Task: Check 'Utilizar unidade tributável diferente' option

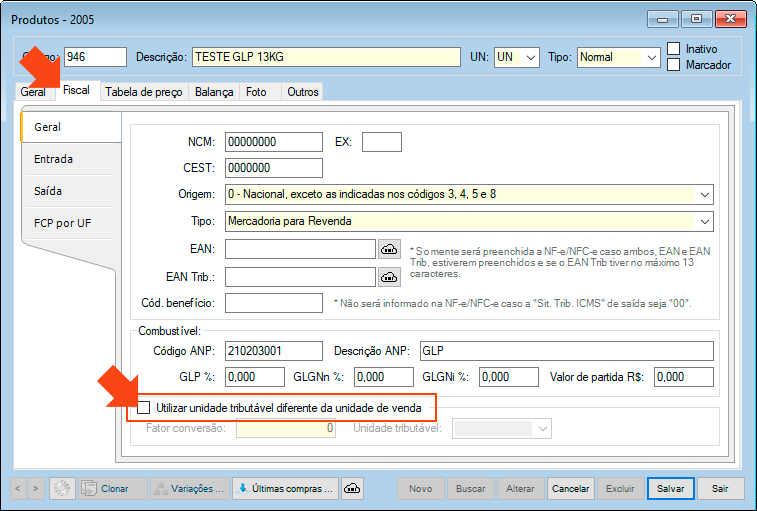Action: (144, 408)
